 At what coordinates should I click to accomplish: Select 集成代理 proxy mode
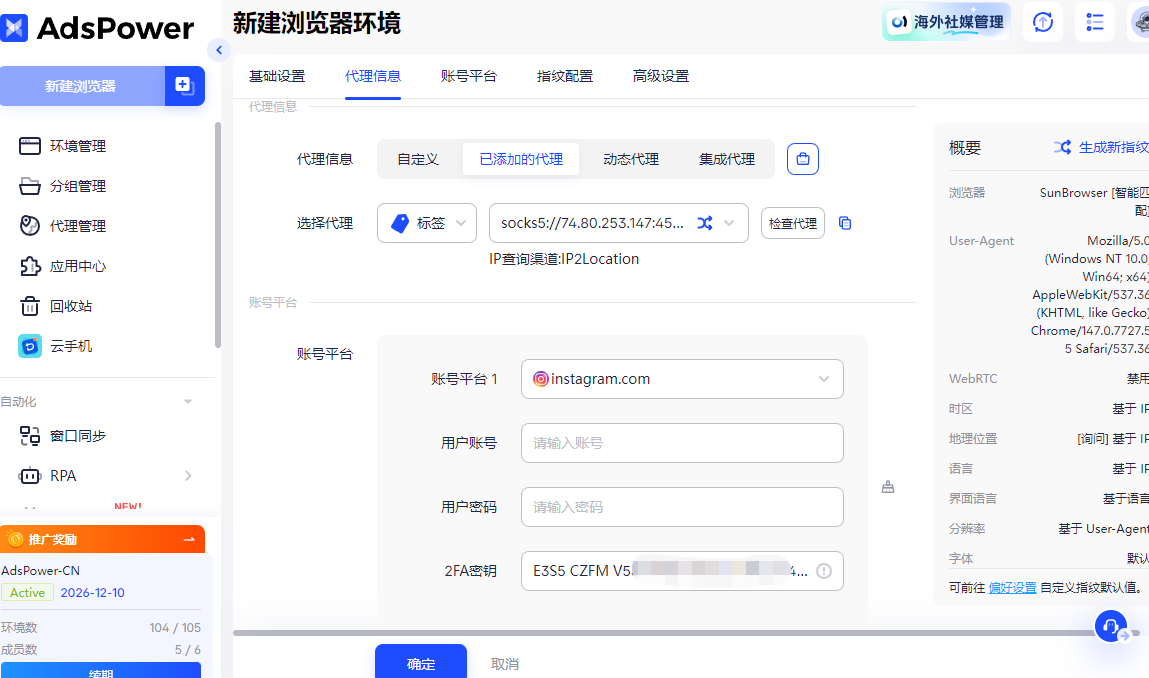pyautogui.click(x=727, y=159)
